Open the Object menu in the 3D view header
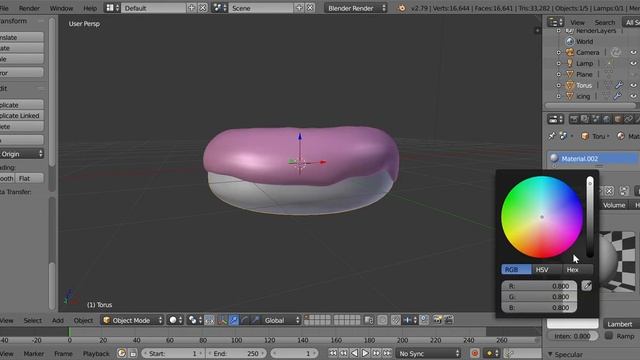 pyautogui.click(x=83, y=320)
